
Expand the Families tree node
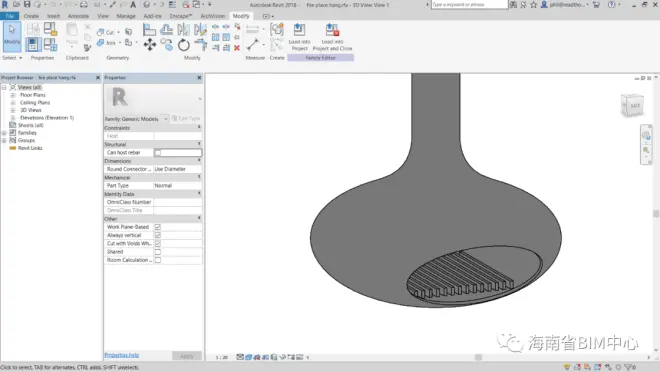tap(4, 133)
